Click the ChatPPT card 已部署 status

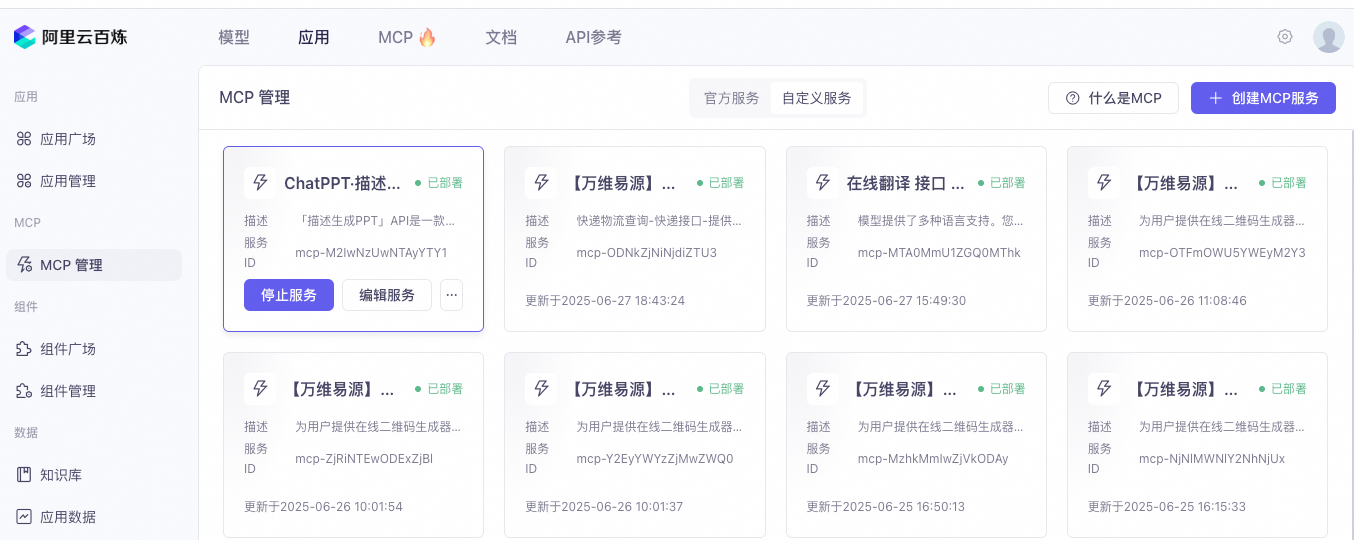[439, 183]
